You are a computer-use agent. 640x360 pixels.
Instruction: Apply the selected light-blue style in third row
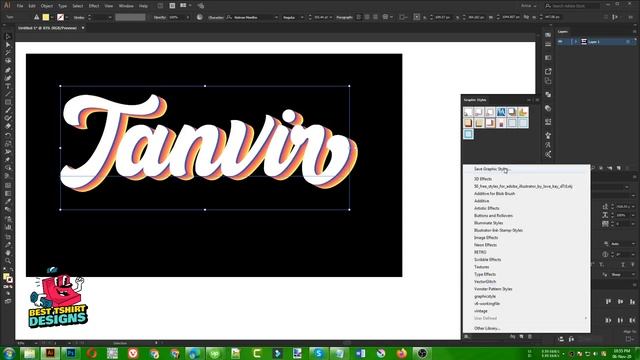[468, 134]
